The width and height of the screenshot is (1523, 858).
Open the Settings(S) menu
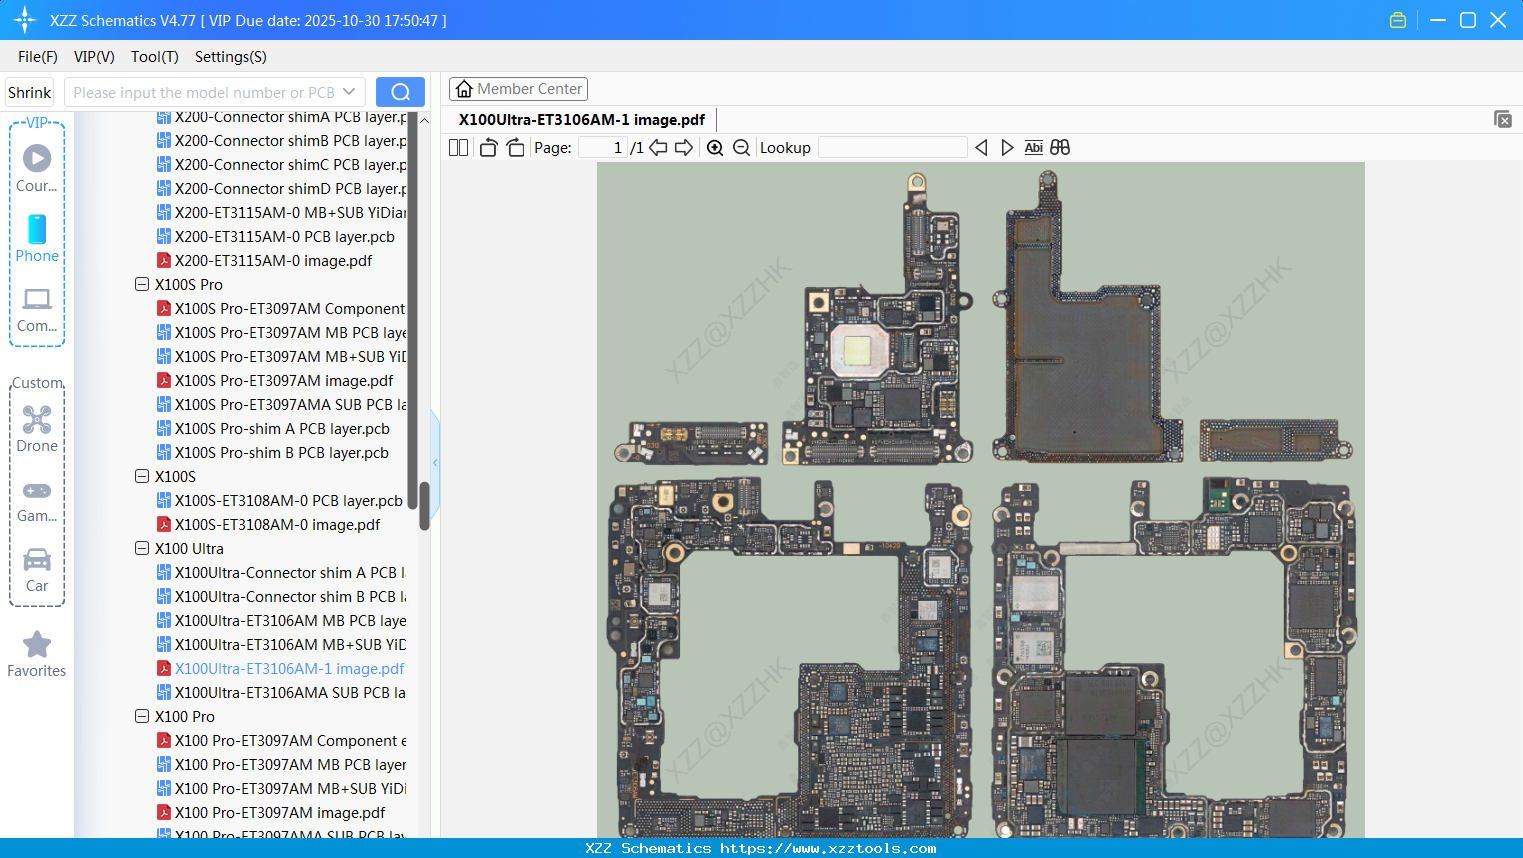230,57
